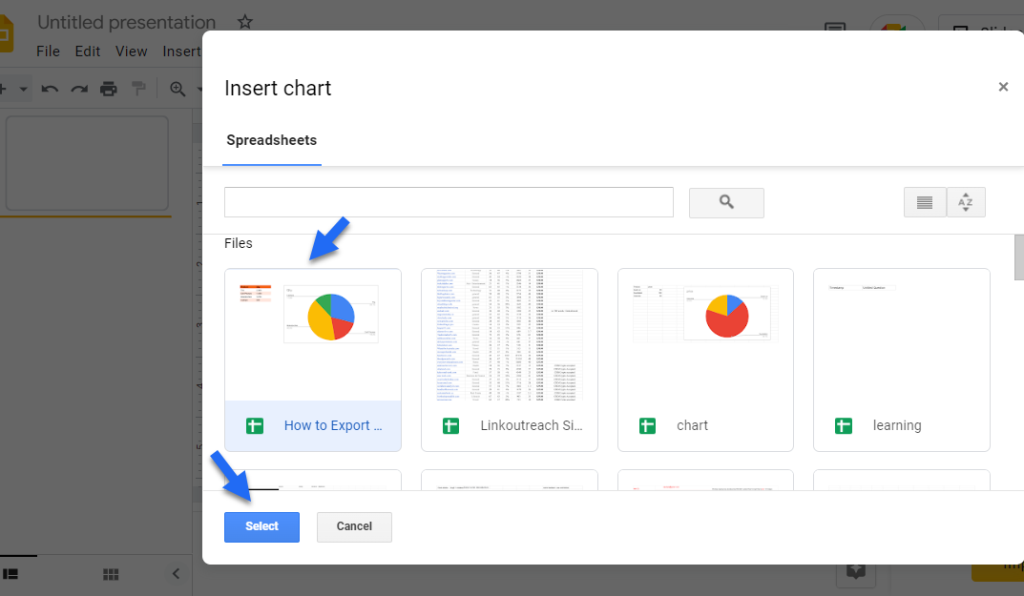Switch to list view in file picker
This screenshot has height=596, width=1024.
925,202
